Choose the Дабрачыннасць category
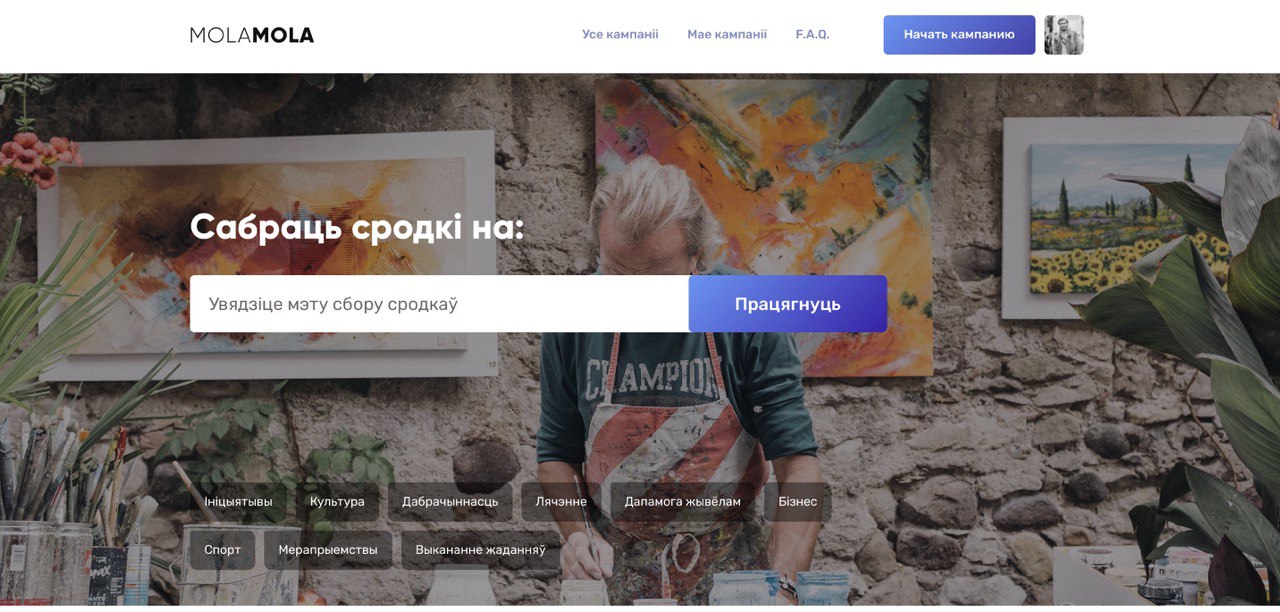 pyautogui.click(x=450, y=502)
